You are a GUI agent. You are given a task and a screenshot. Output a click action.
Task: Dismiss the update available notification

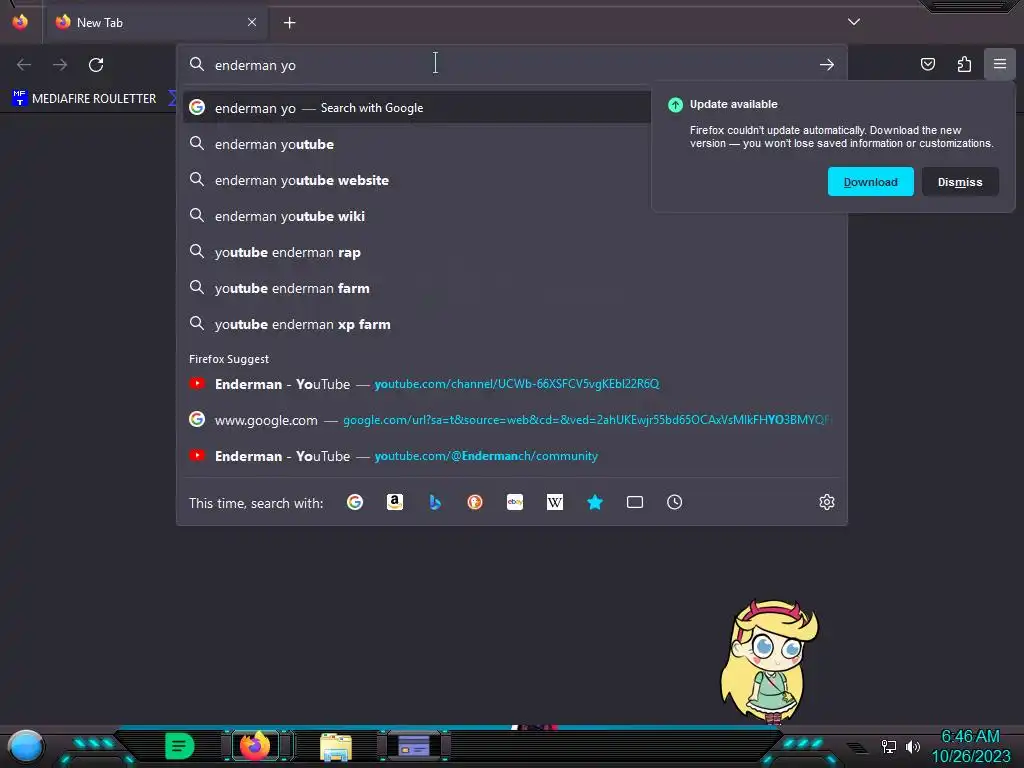click(960, 182)
